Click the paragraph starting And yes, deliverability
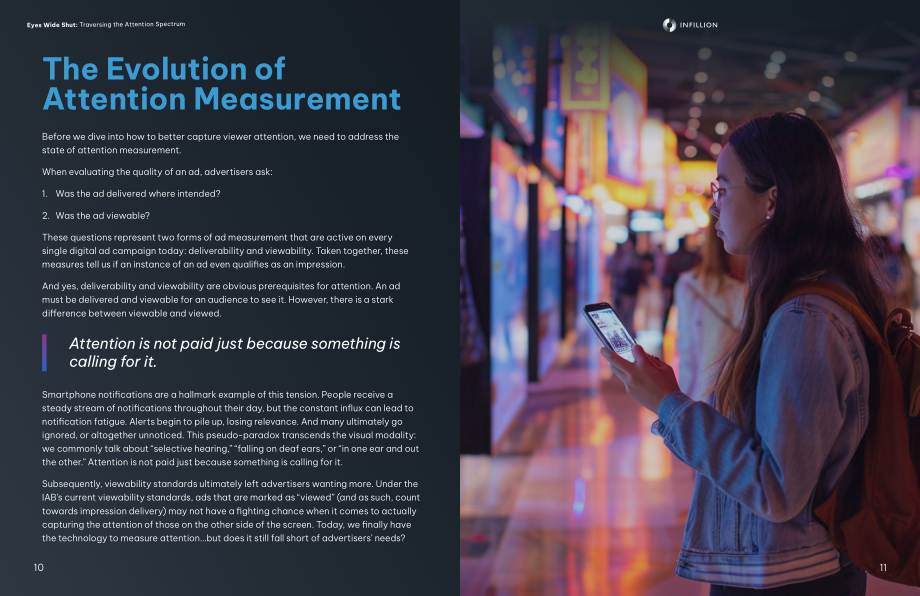This screenshot has width=920, height=596. click(x=221, y=300)
